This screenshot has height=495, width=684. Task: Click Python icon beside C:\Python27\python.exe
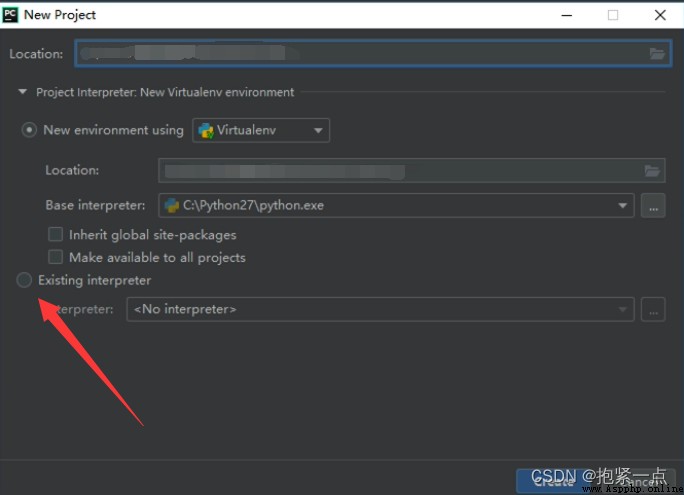coord(171,205)
